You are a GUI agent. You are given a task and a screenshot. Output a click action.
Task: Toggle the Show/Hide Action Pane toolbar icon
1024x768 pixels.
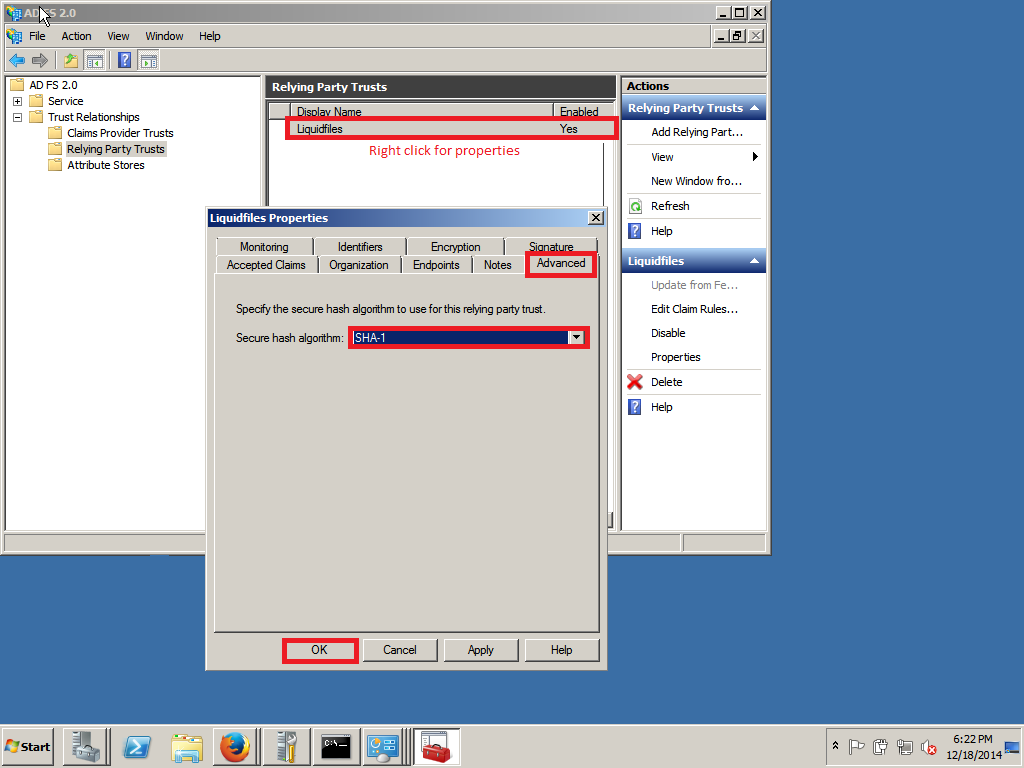pyautogui.click(x=148, y=60)
